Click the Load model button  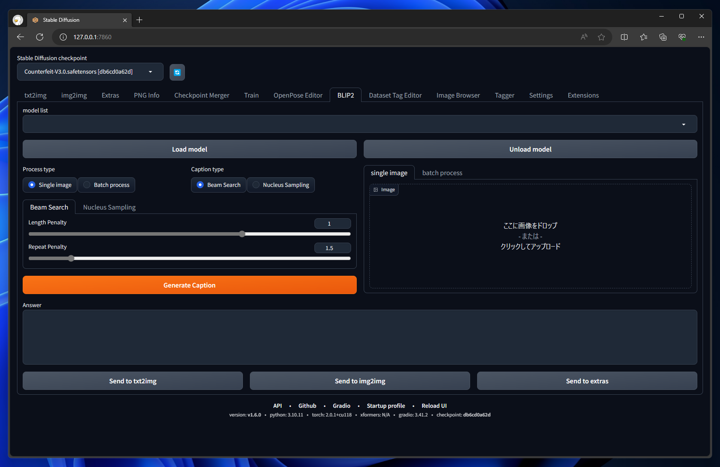coord(189,149)
